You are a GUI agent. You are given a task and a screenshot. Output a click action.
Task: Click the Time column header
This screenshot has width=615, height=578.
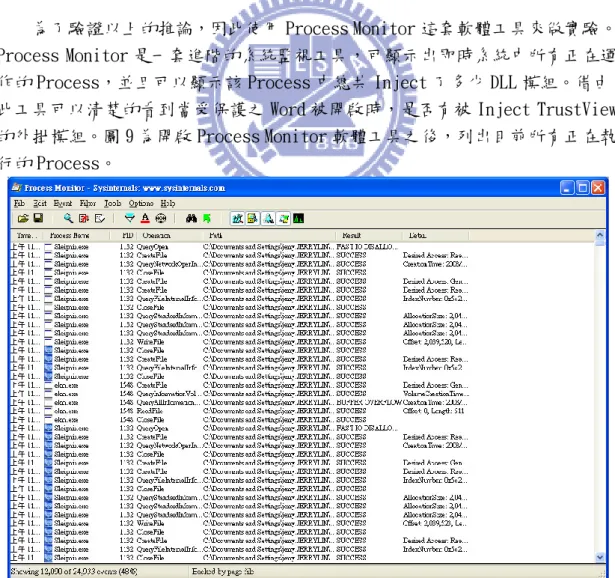click(x=27, y=235)
